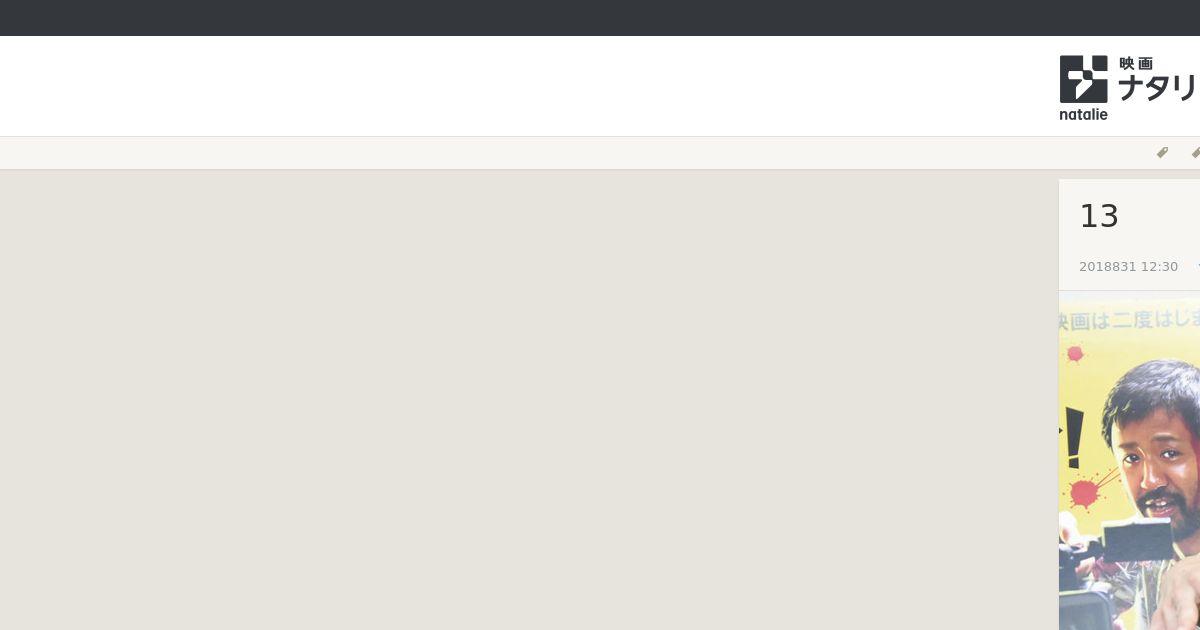Open the 映画ナタリー katakana logo text

coord(1158,88)
